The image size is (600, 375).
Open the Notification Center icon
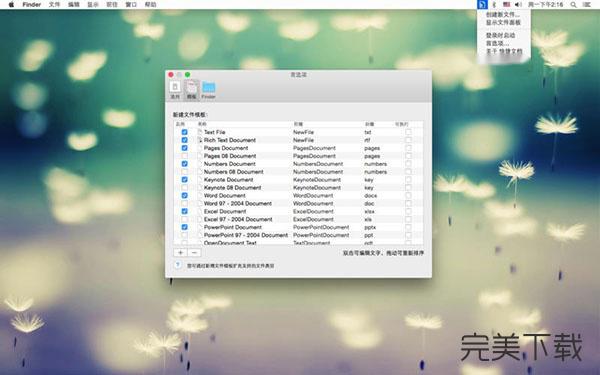pyautogui.click(x=587, y=5)
